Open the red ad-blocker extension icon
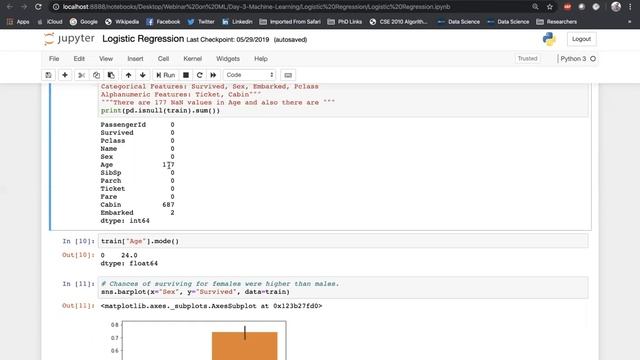This screenshot has height=360, width=640. tap(567, 7)
